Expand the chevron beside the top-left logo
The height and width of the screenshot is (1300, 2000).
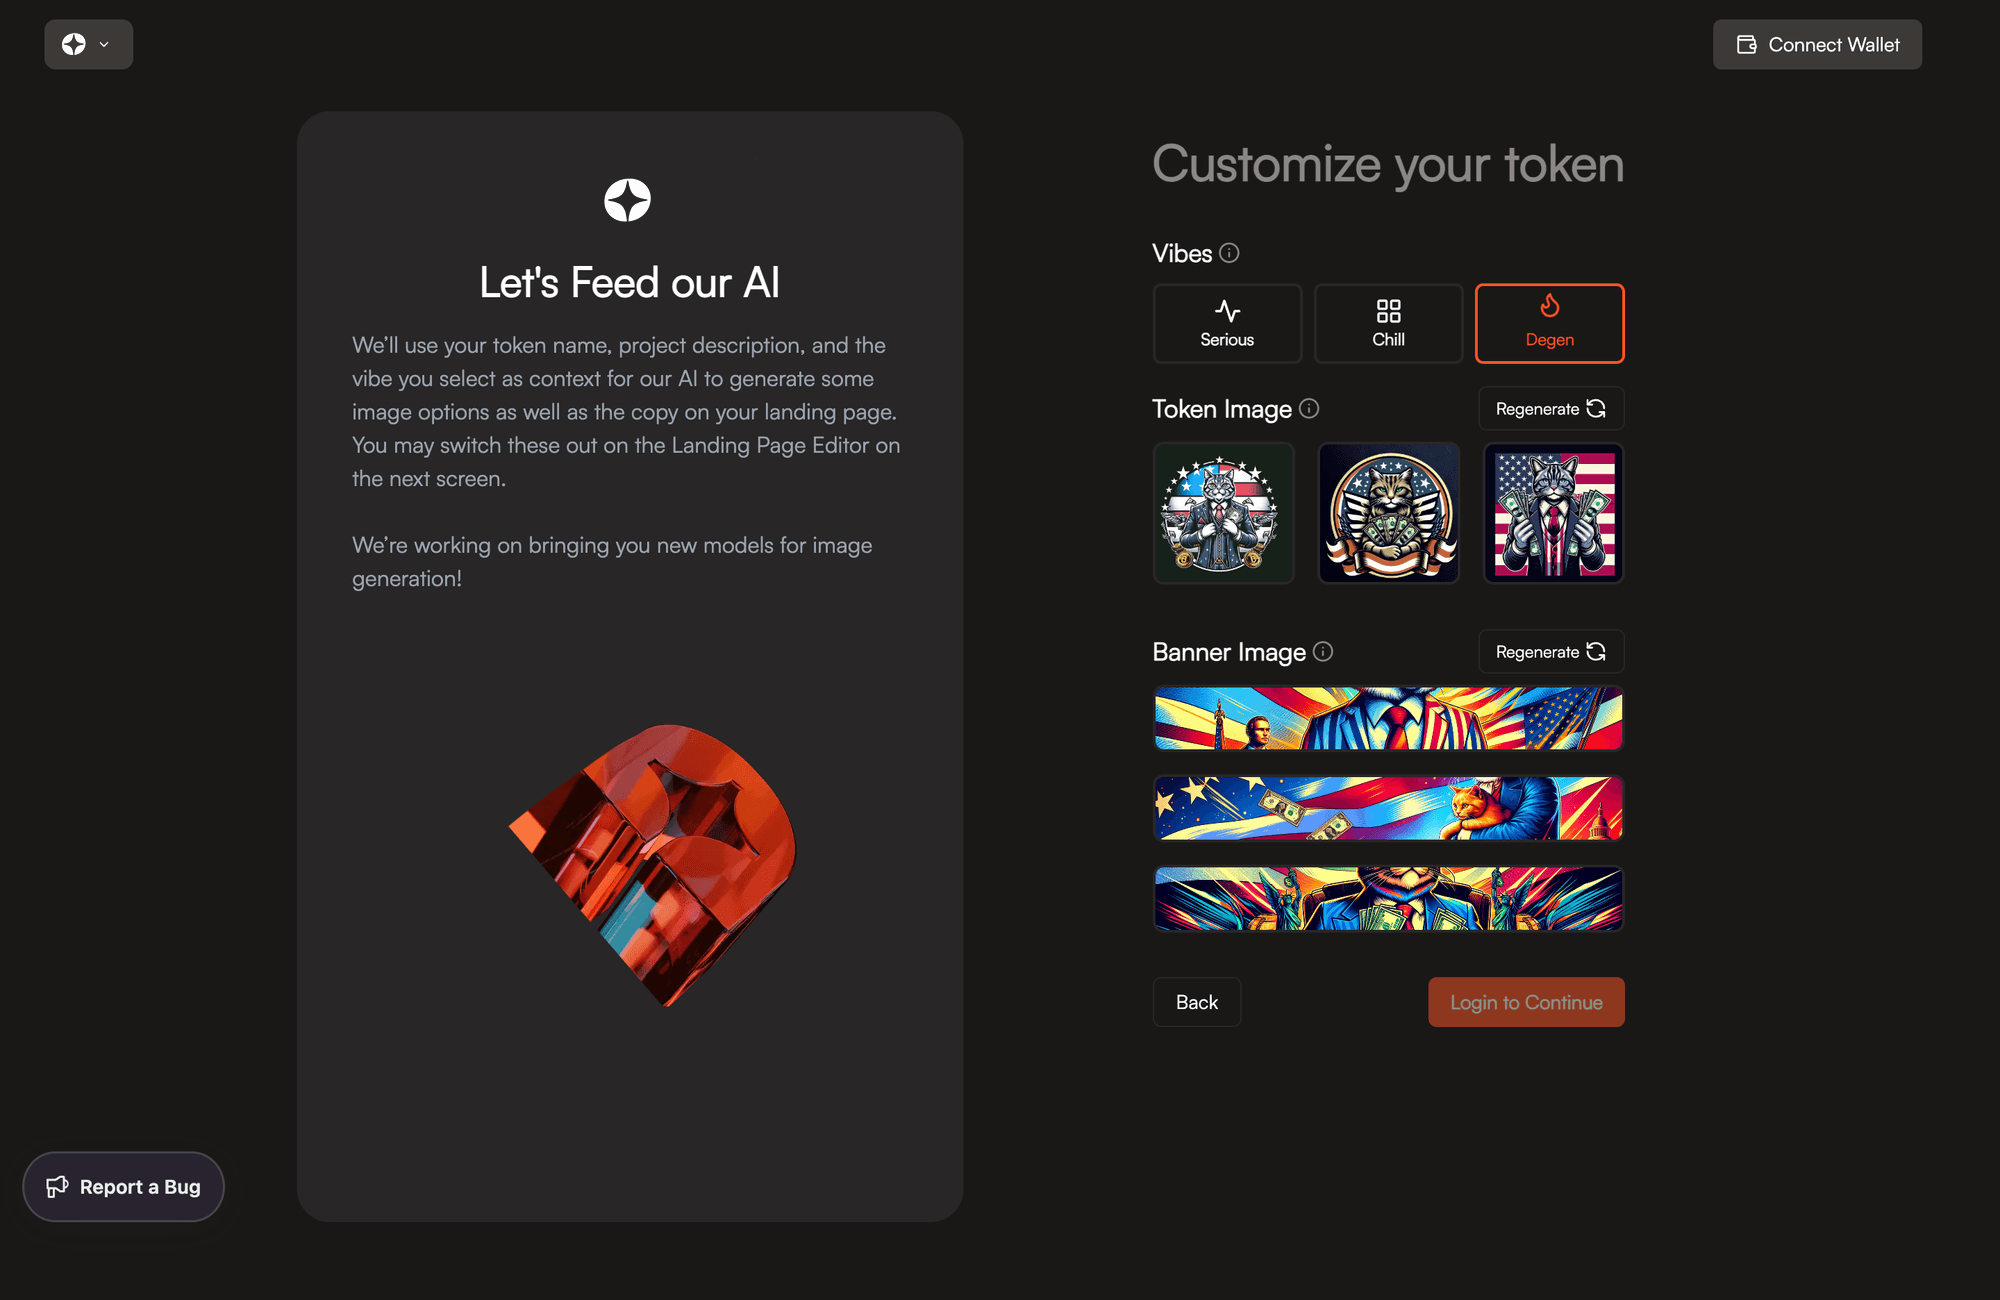pyautogui.click(x=104, y=45)
